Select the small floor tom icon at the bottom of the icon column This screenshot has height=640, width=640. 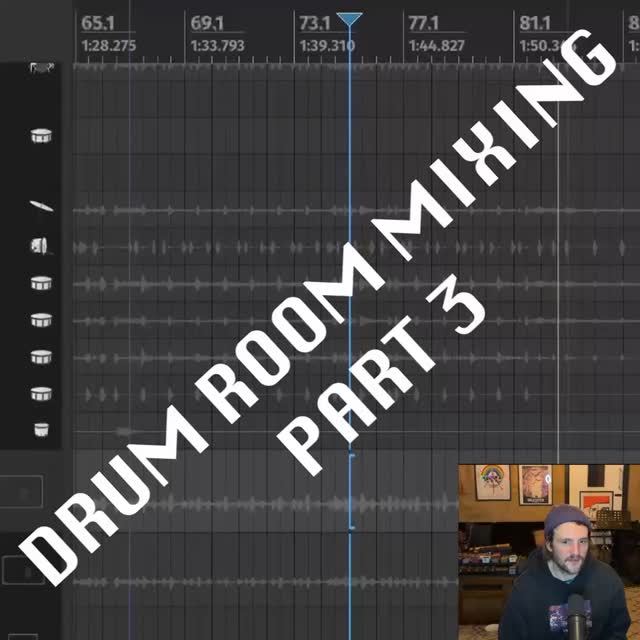click(x=41, y=429)
